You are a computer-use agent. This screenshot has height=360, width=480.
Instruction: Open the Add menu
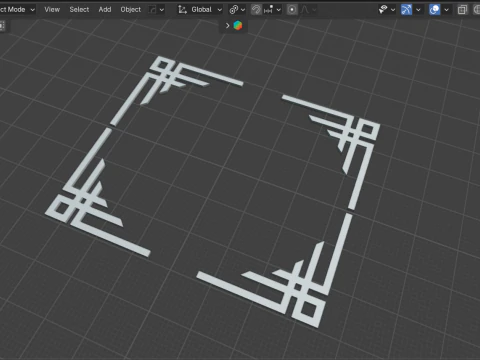click(x=105, y=9)
